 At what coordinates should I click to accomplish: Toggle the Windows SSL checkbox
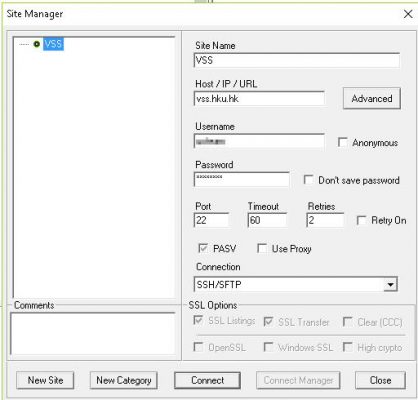[268, 347]
